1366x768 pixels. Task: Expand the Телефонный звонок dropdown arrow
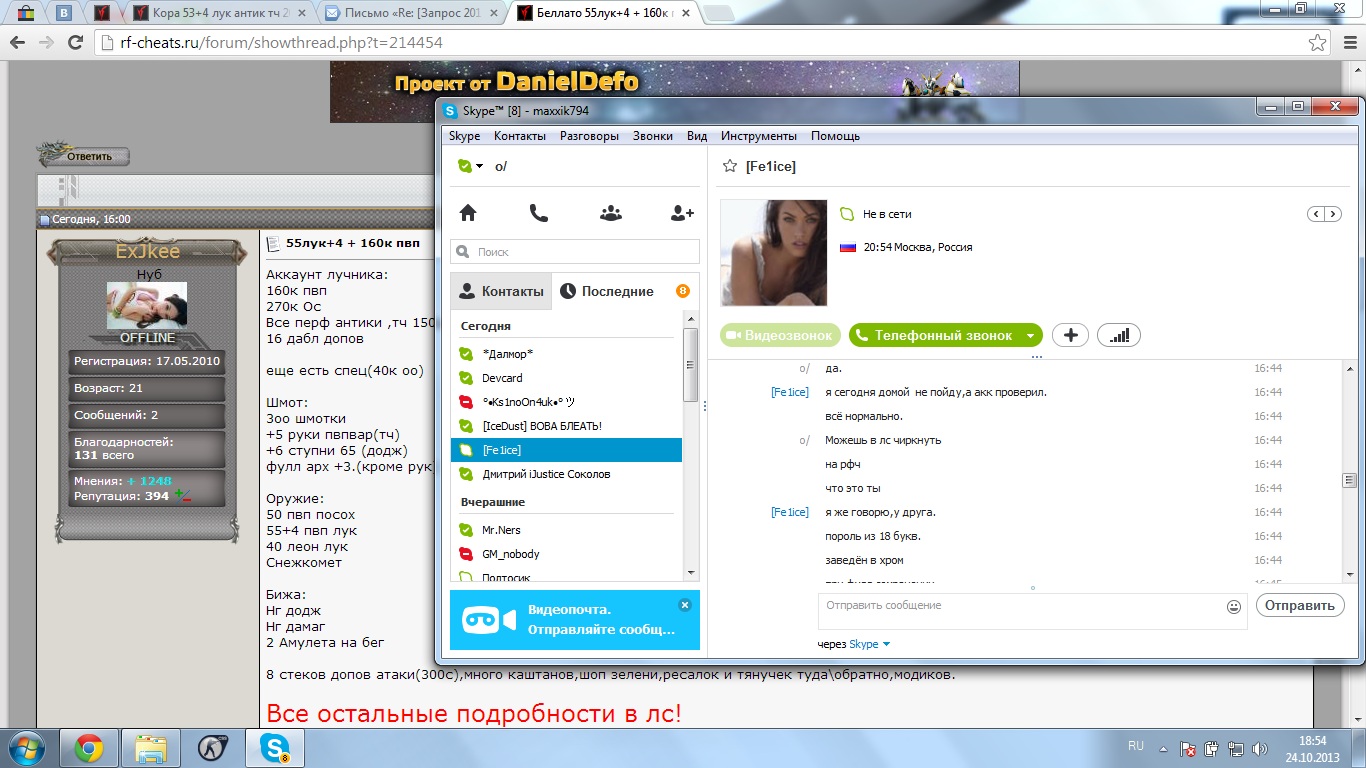coord(1031,336)
